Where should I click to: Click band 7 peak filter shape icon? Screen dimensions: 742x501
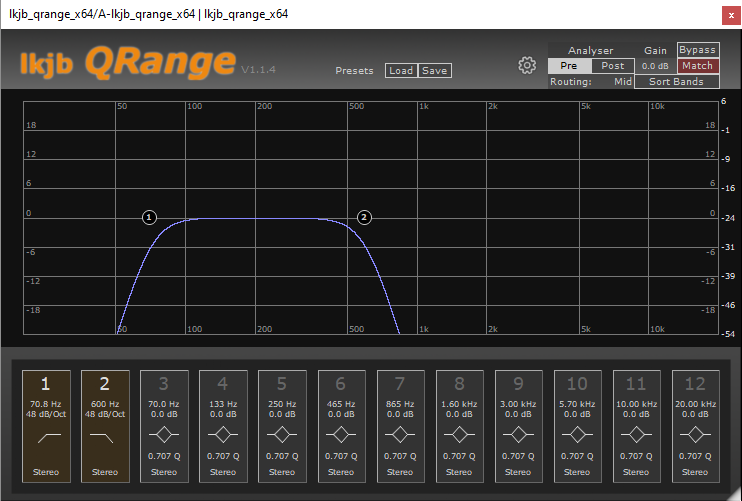400,434
